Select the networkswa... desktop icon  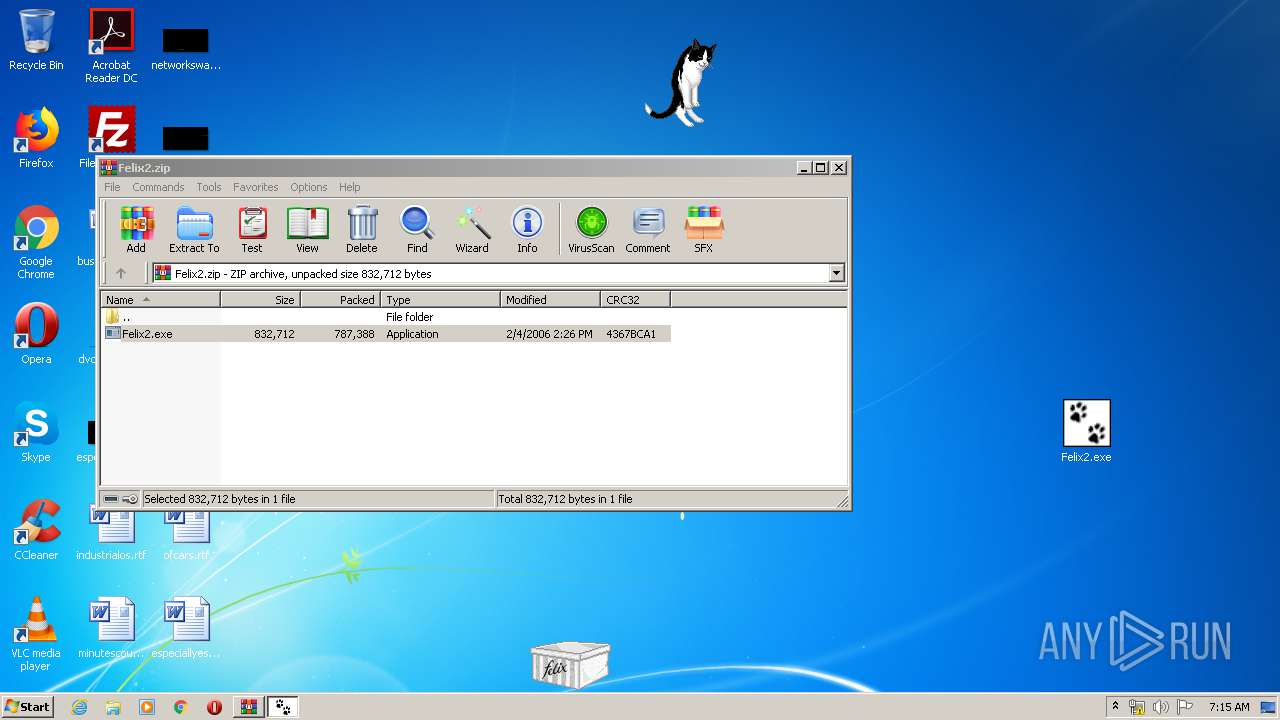point(186,48)
